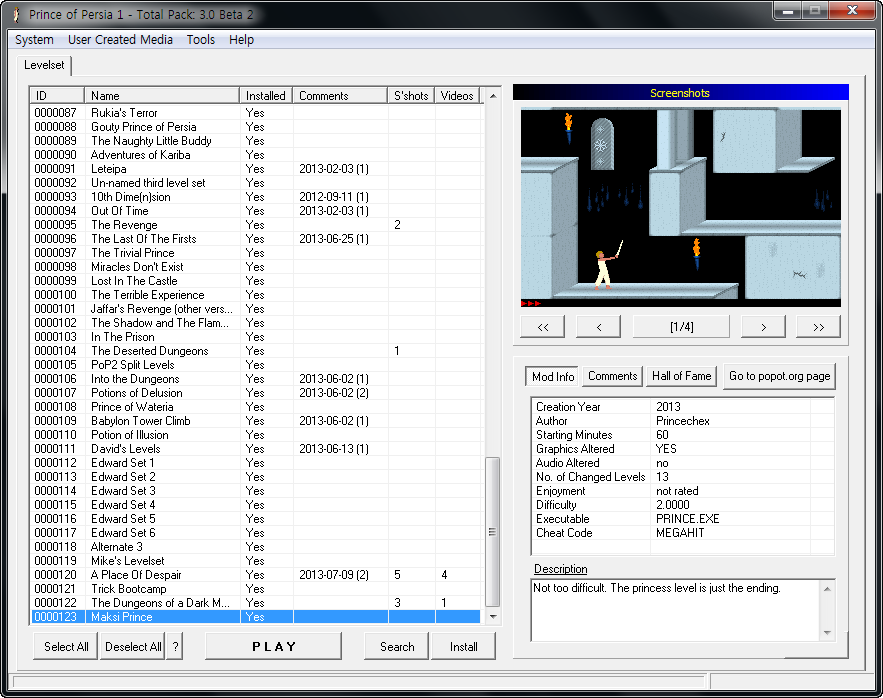This screenshot has width=883, height=698.
Task: Click the game screenshot preview image
Action: [681, 207]
